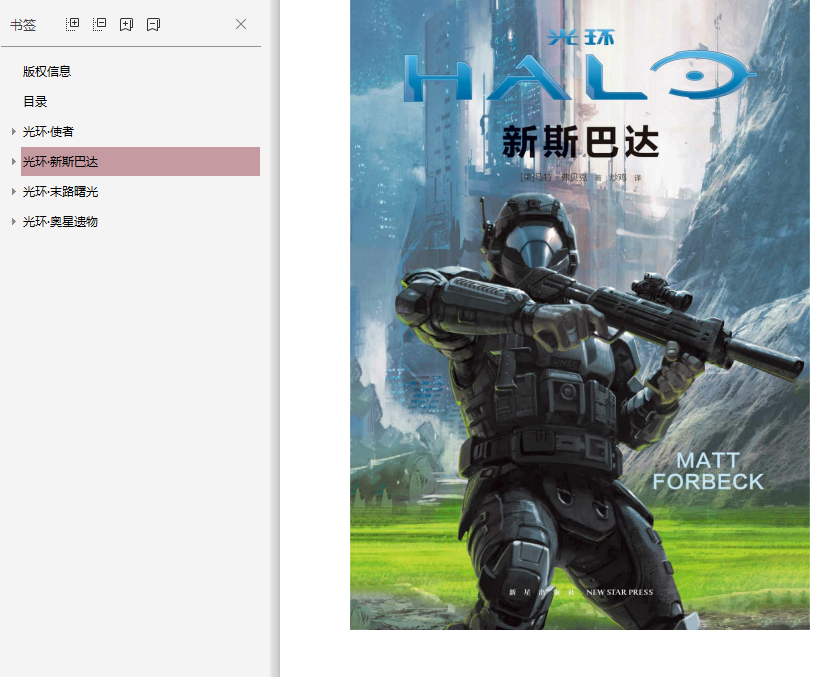Expand the 光环·使者 bookmark tree arrow
The width and height of the screenshot is (838, 677).
[14, 131]
